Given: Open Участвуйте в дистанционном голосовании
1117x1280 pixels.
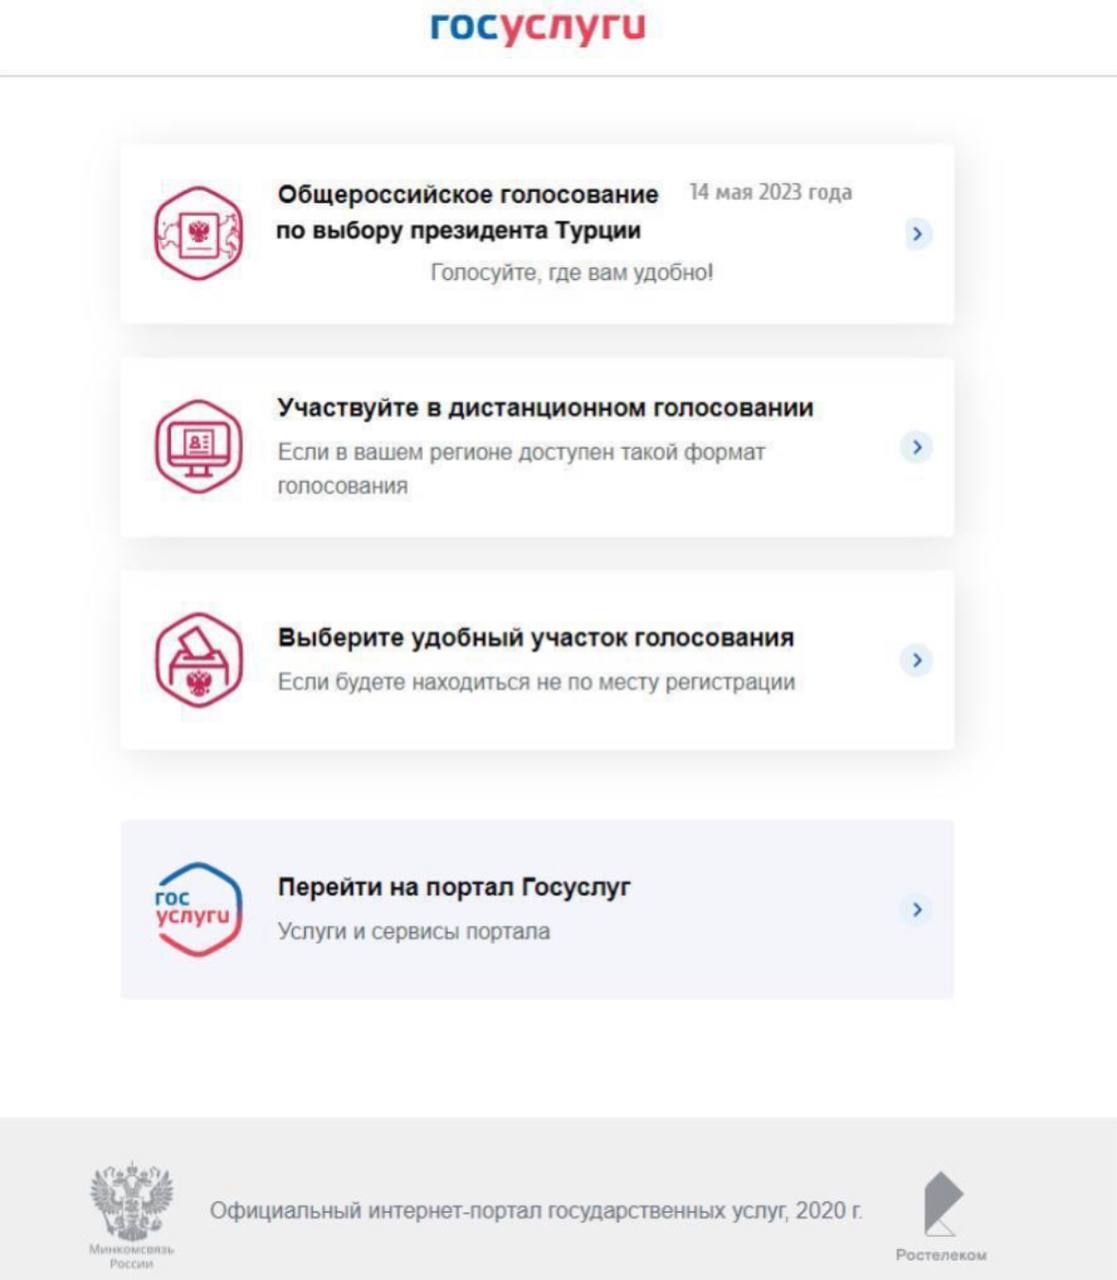Looking at the screenshot, I should (545, 408).
